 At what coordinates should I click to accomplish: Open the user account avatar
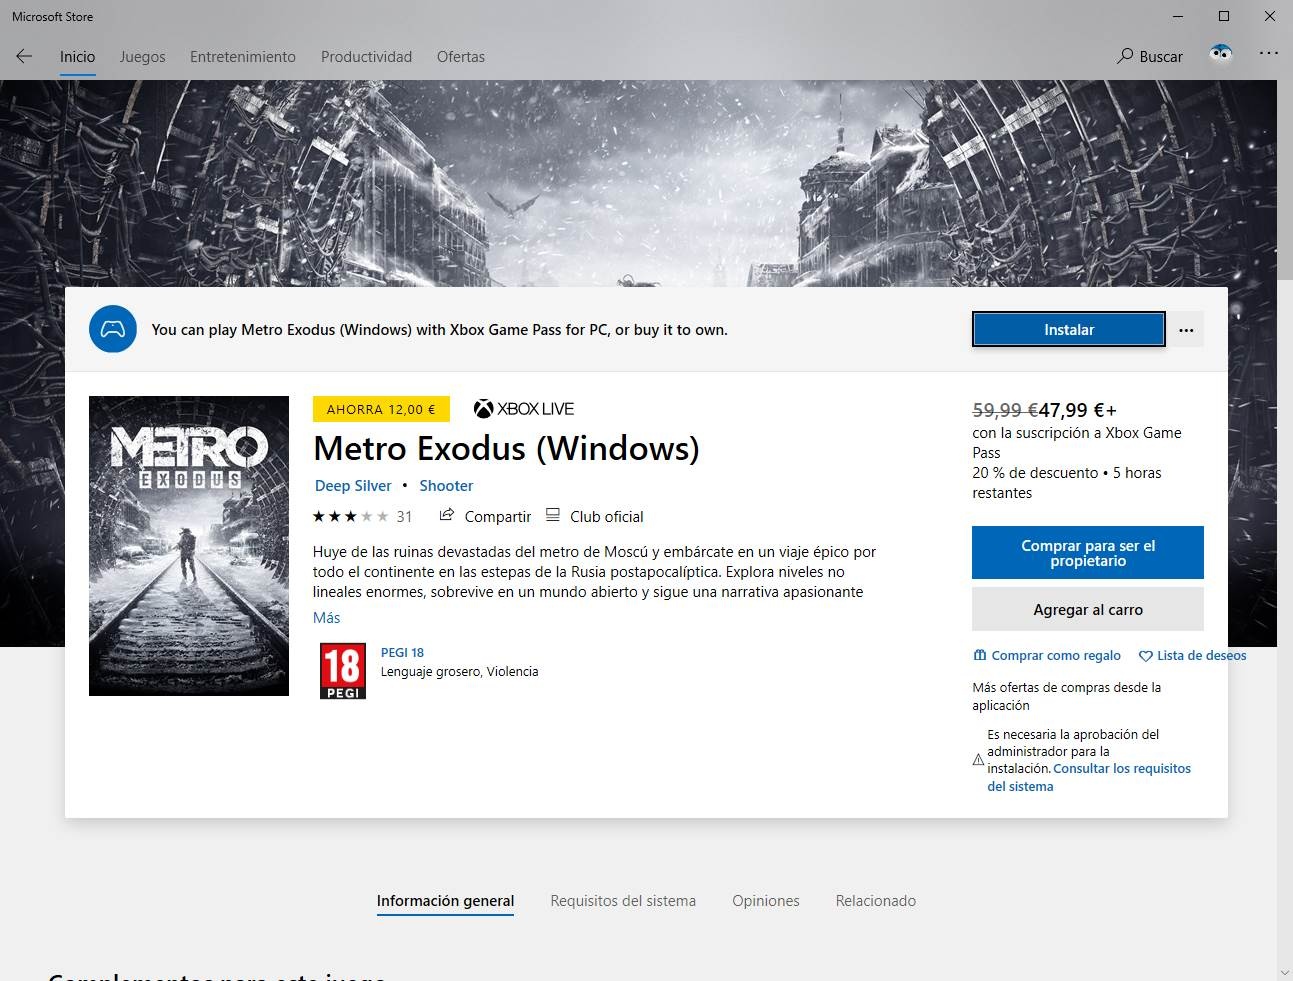(1221, 54)
